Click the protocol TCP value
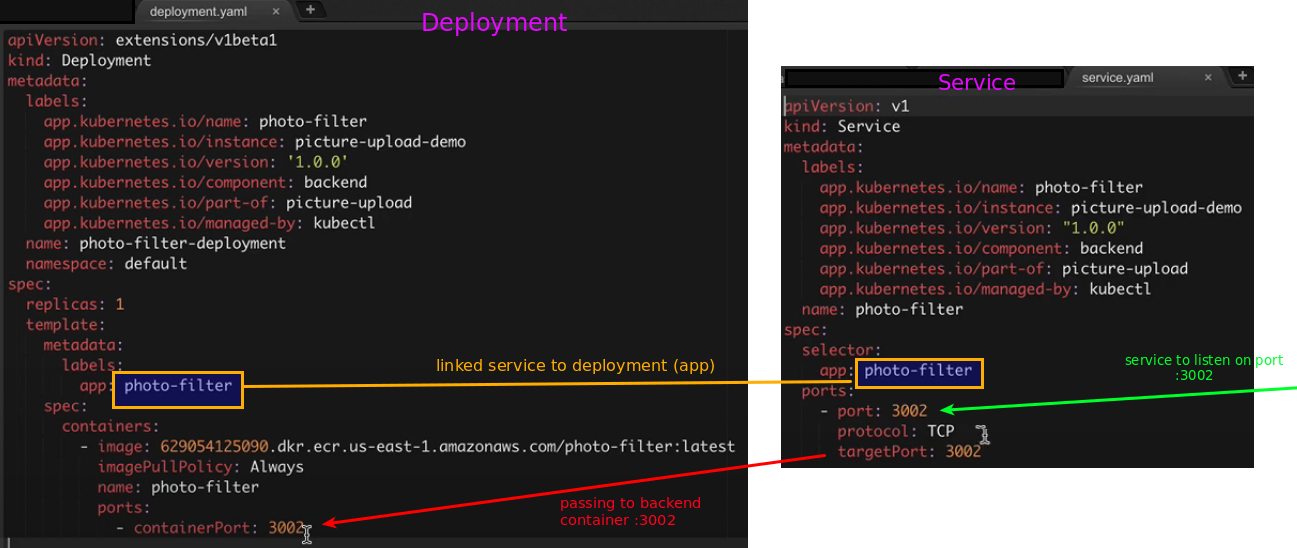The width and height of the screenshot is (1297, 548). coord(940,431)
